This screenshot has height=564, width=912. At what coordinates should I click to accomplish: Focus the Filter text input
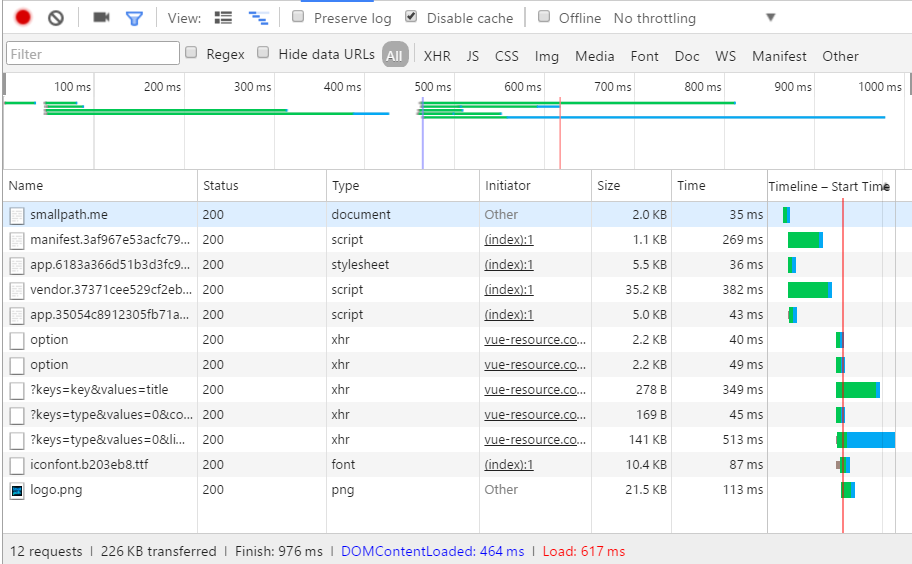tap(92, 53)
